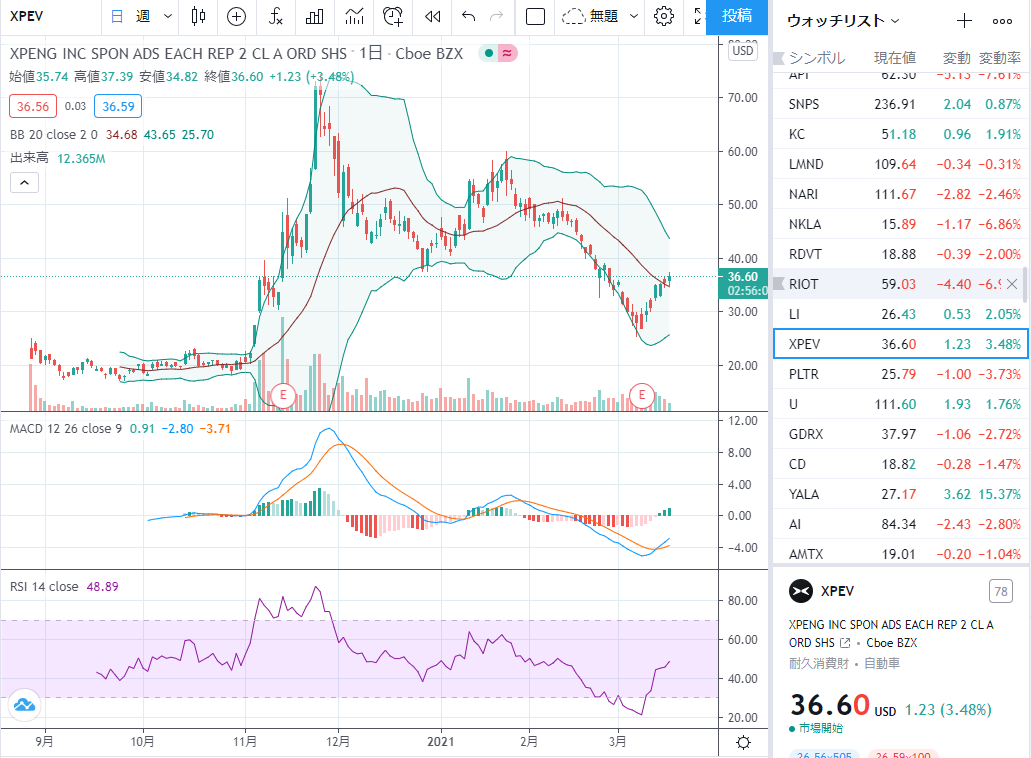The image size is (1031, 758).
Task: Click the watchlist vertical scrollbar
Action: 1025,284
